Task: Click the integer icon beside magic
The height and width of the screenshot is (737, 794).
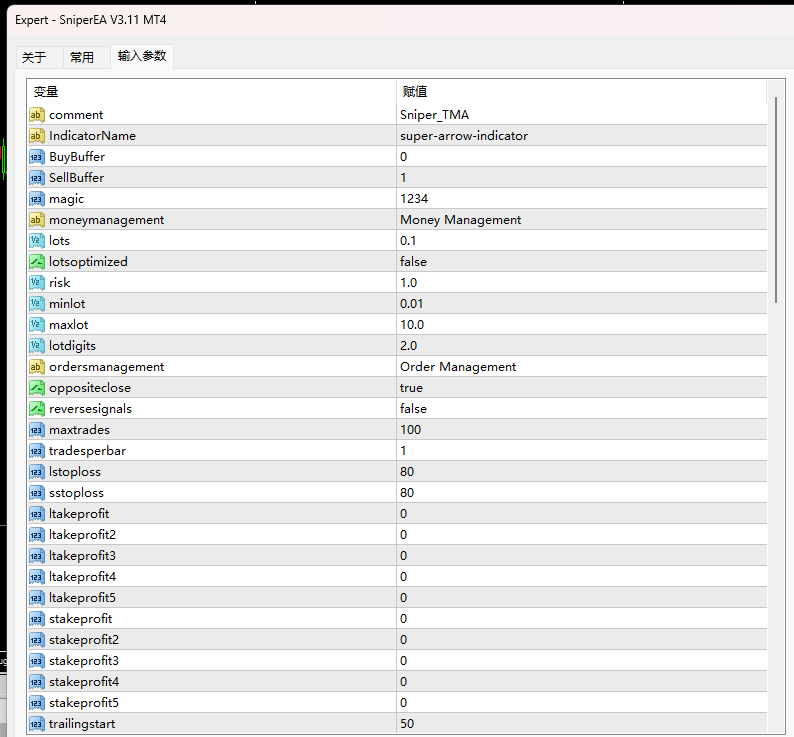Action: pos(36,199)
